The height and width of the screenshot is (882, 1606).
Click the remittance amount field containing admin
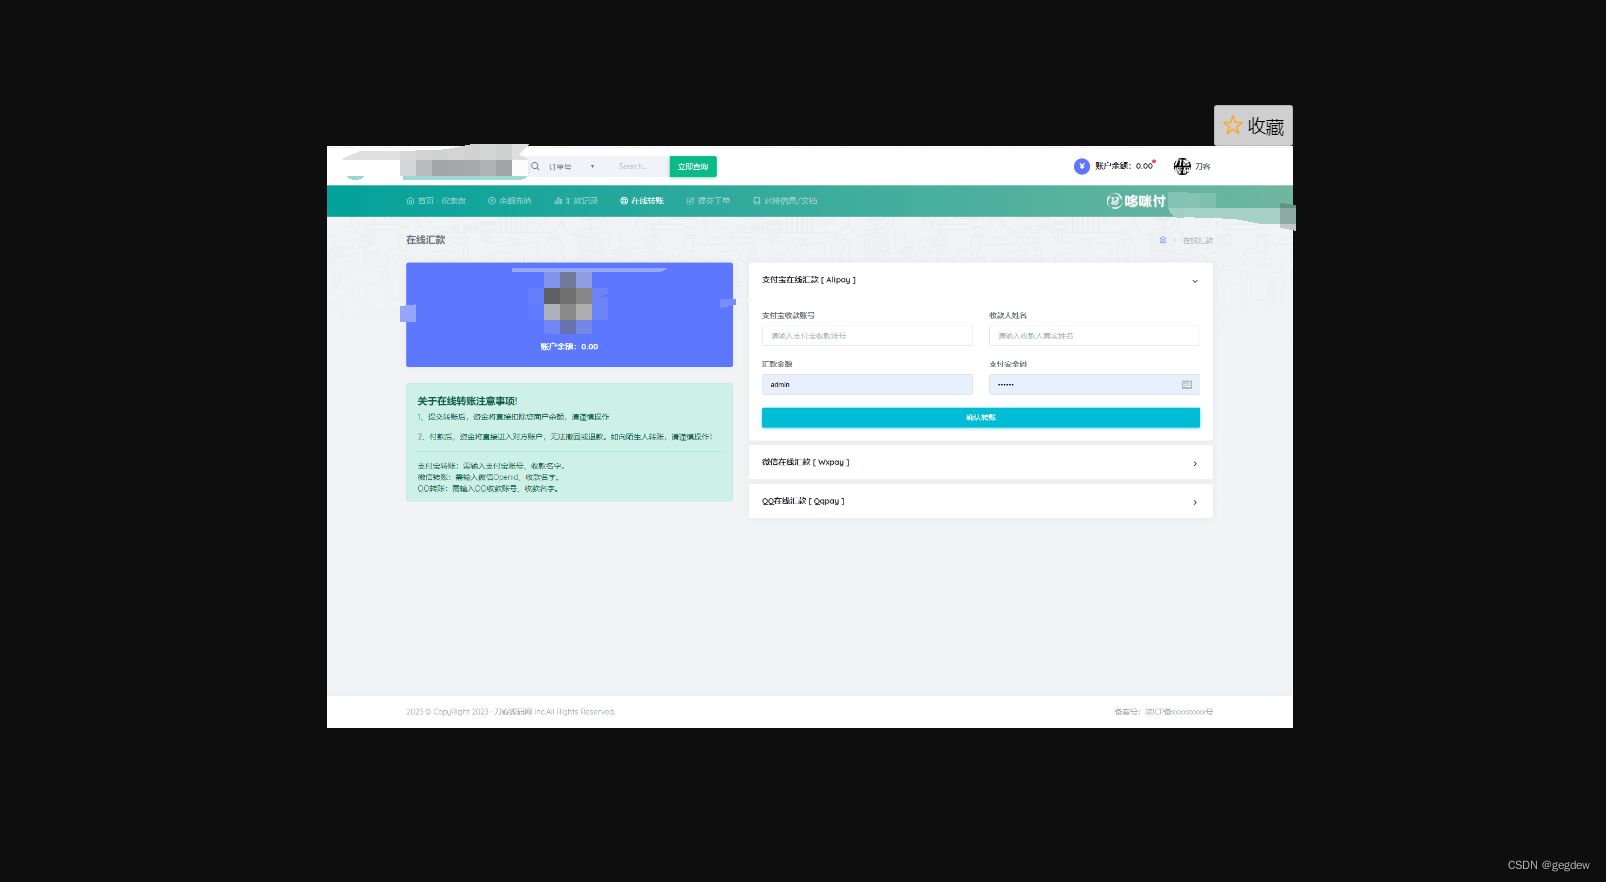coord(866,385)
